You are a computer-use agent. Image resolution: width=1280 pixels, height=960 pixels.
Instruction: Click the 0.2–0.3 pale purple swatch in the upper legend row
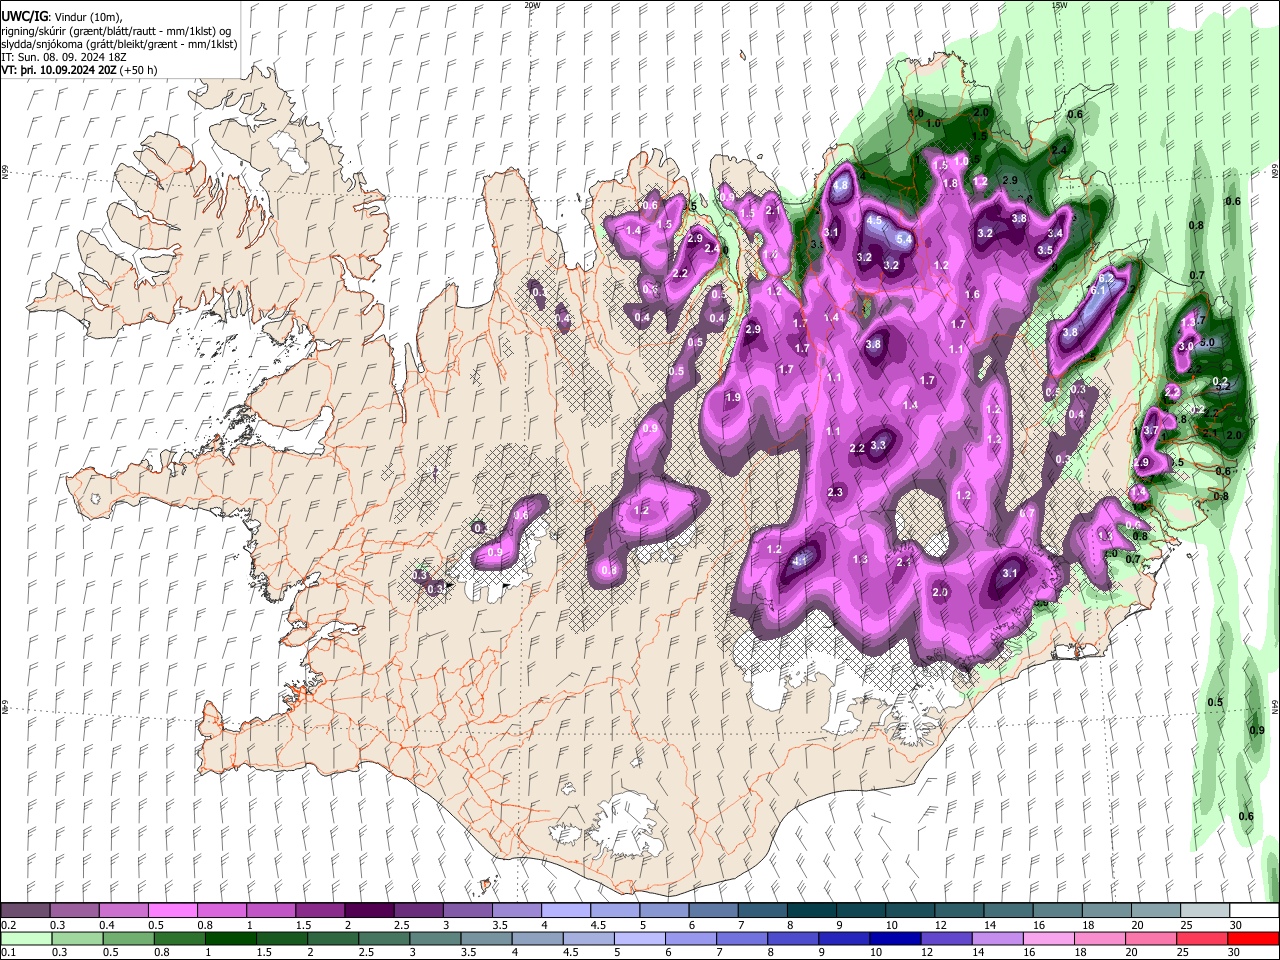click(x=25, y=911)
